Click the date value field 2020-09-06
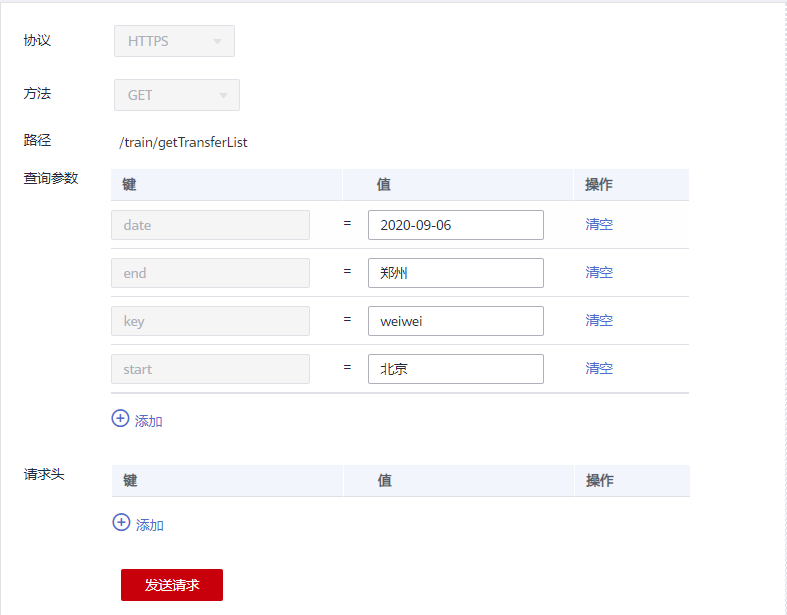Viewport: 787px width, 615px height. 456,225
